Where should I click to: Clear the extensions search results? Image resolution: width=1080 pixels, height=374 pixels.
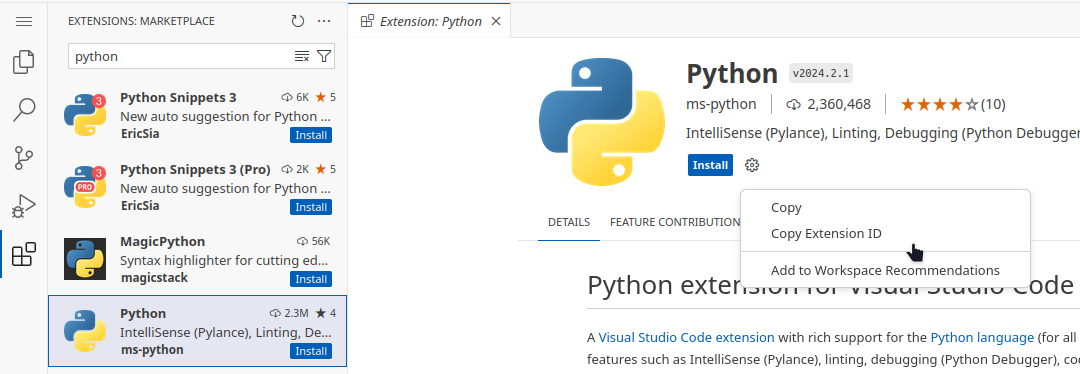click(302, 56)
